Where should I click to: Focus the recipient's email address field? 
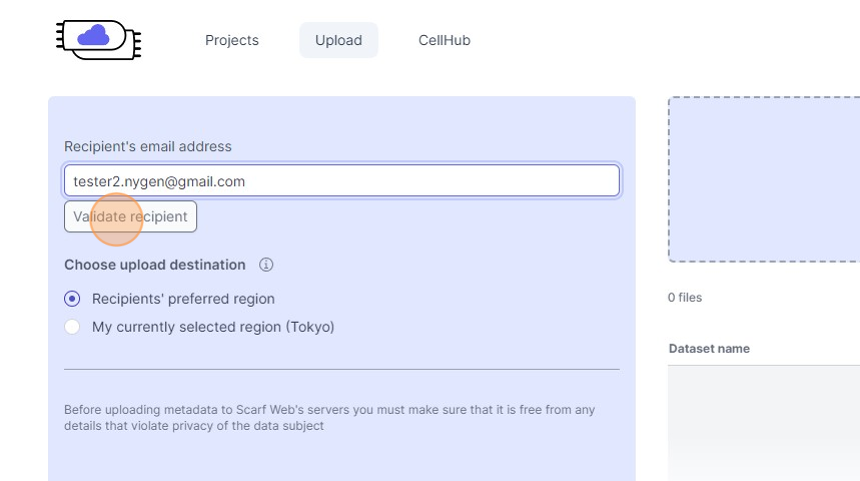(x=341, y=181)
